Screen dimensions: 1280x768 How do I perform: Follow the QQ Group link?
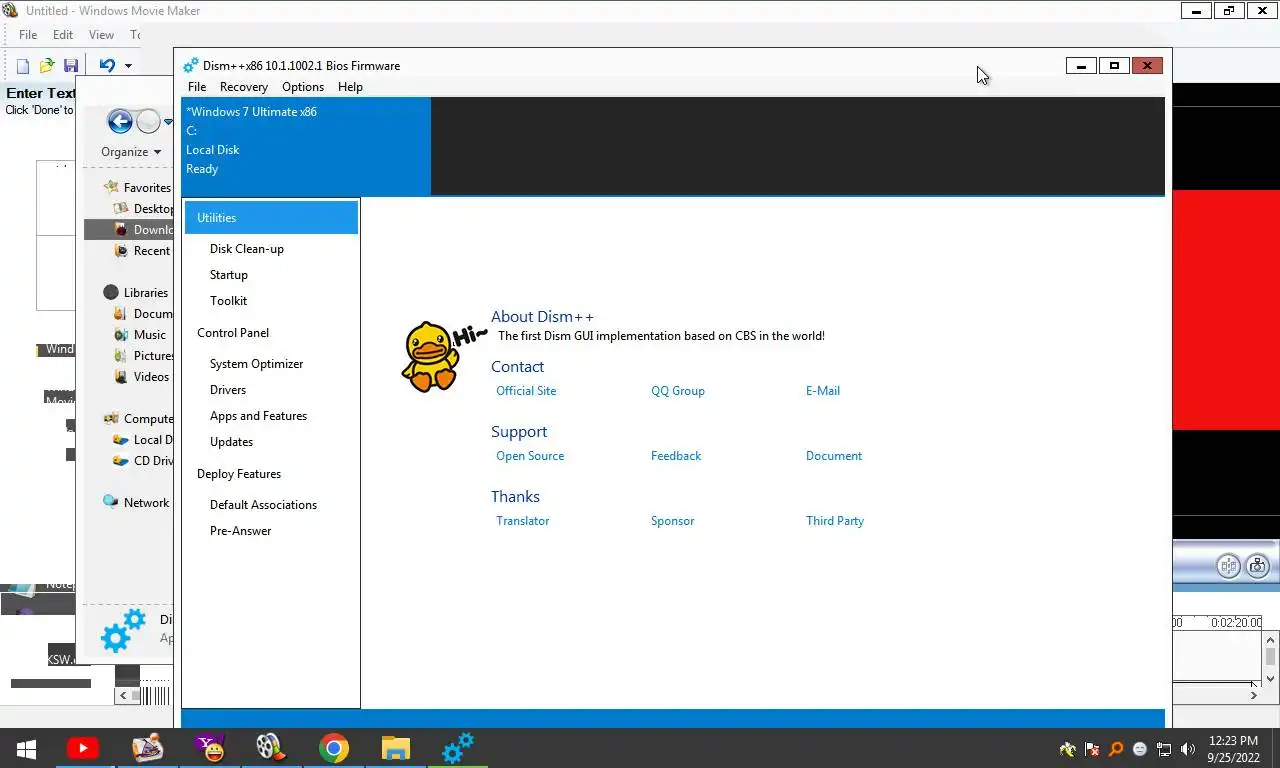click(678, 391)
